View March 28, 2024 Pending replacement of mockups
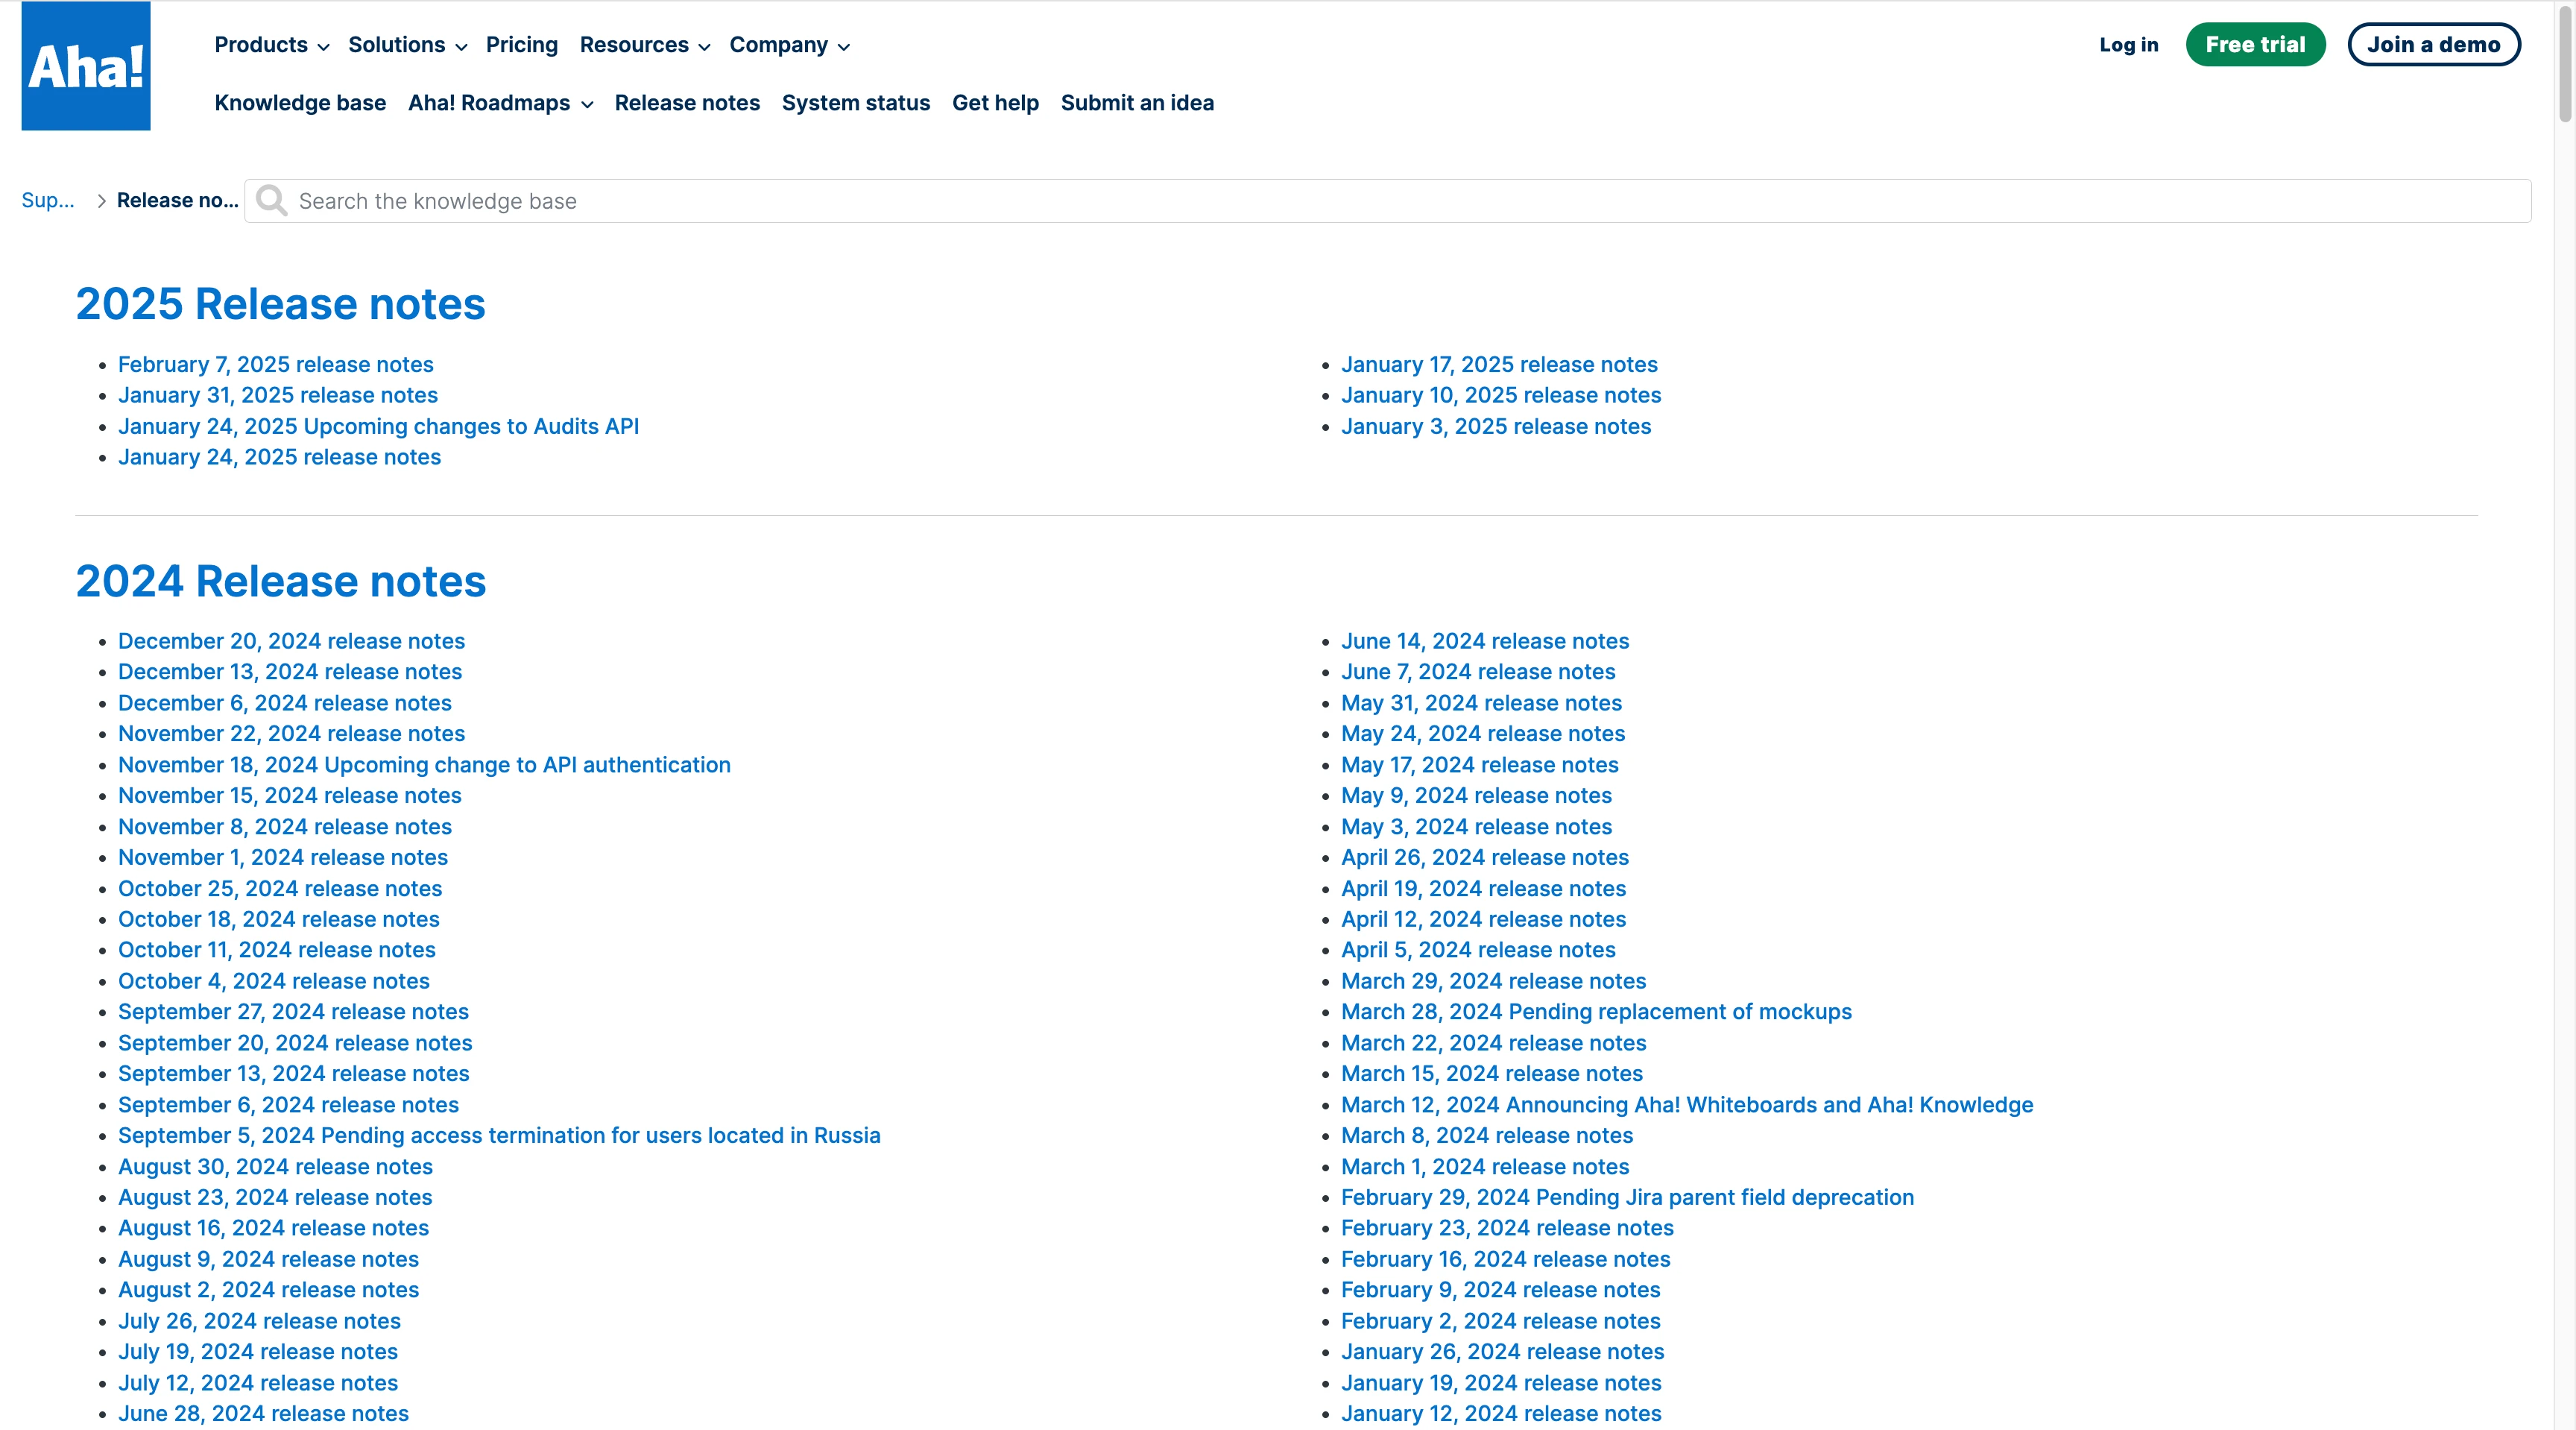2576x1430 pixels. 1595,1012
